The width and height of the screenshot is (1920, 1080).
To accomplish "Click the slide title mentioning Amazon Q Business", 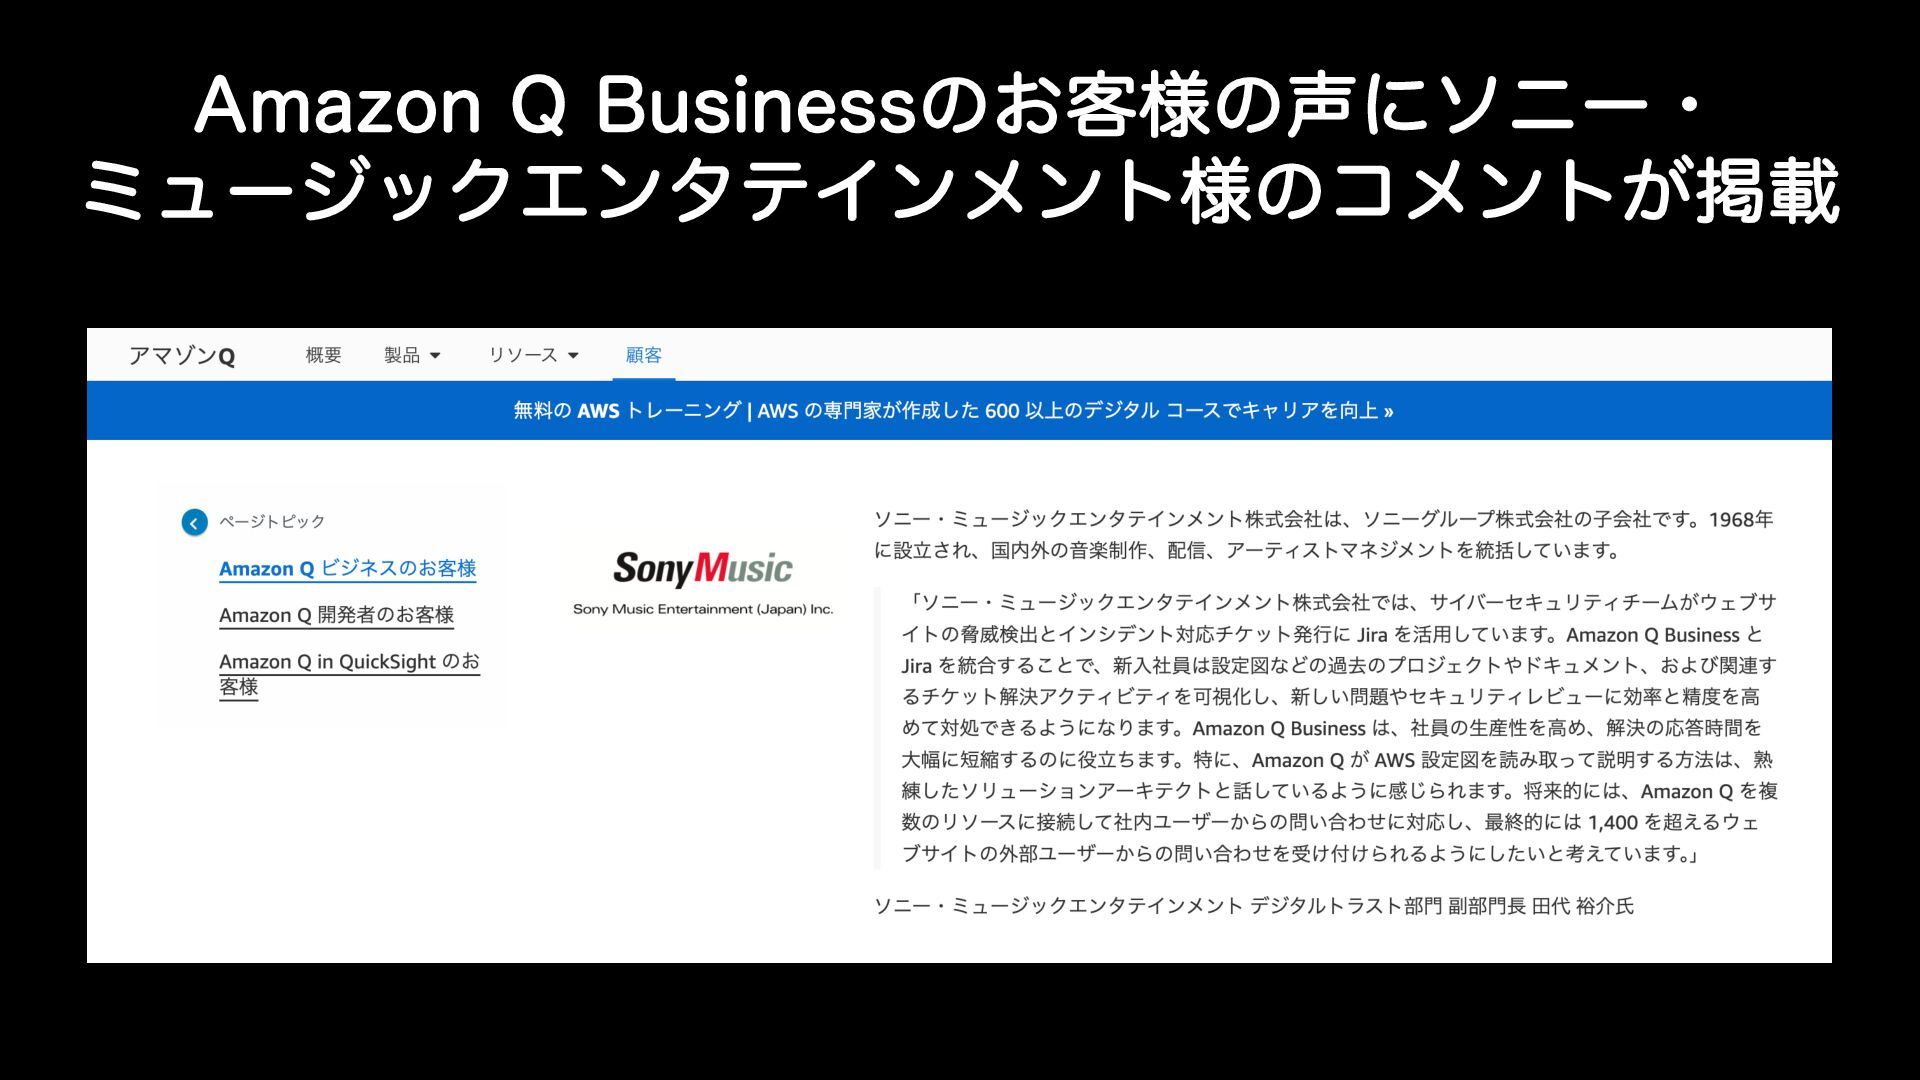I will pyautogui.click(x=960, y=148).
